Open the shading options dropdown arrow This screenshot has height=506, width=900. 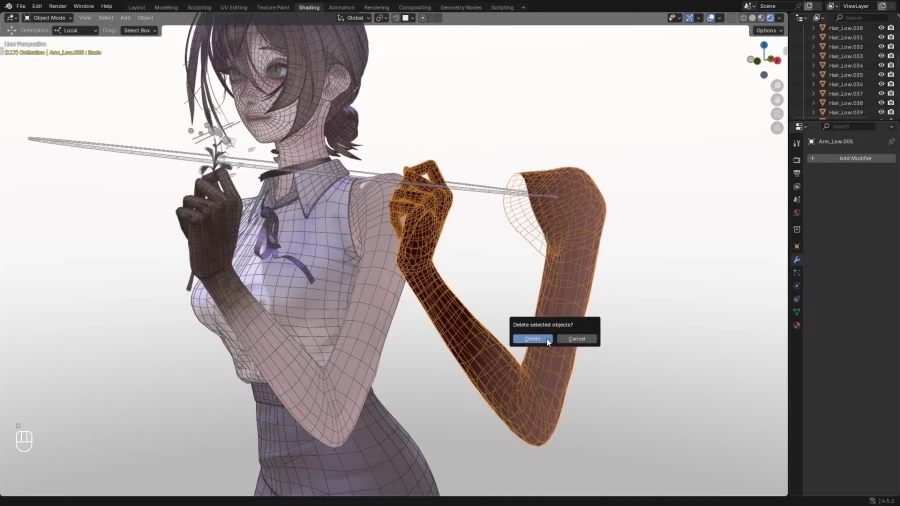[x=779, y=18]
